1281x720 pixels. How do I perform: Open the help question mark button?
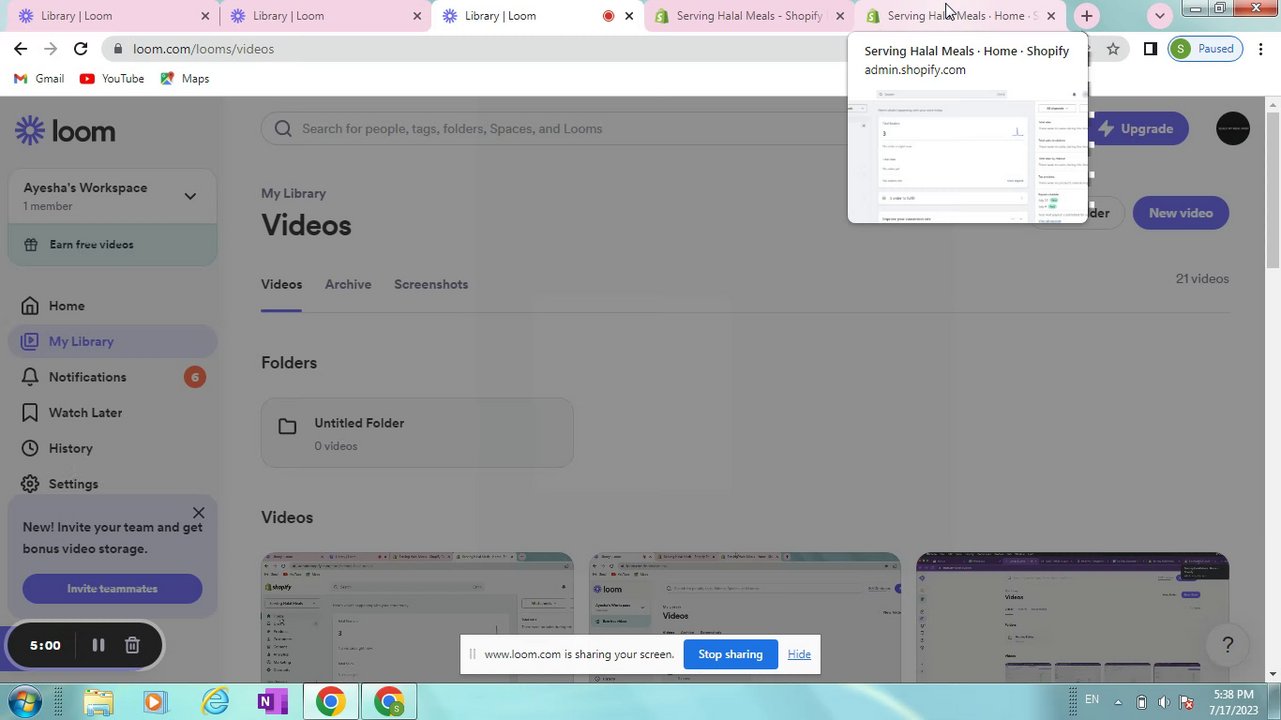[x=1228, y=645]
